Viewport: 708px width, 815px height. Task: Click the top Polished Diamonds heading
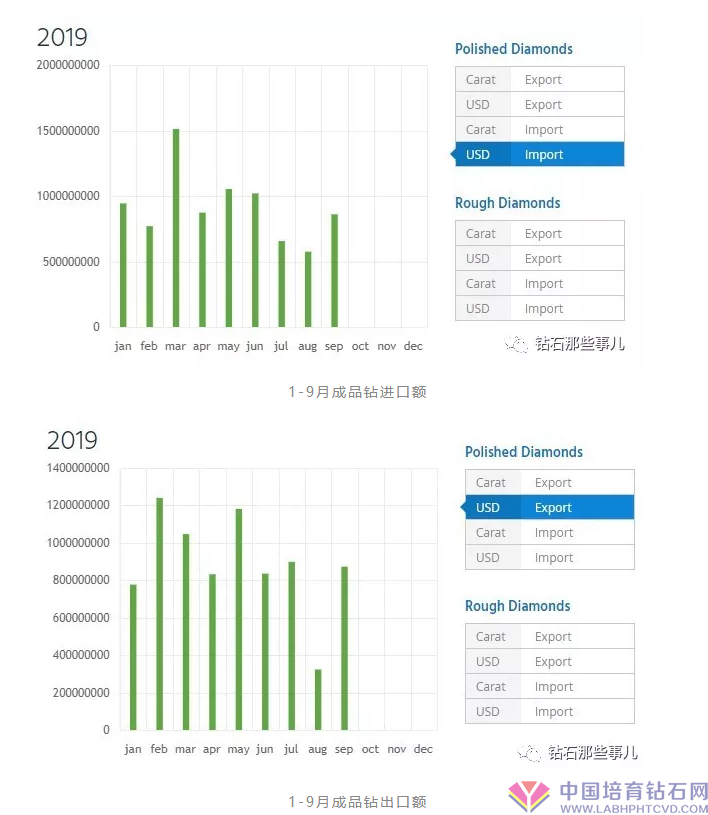[x=514, y=49]
